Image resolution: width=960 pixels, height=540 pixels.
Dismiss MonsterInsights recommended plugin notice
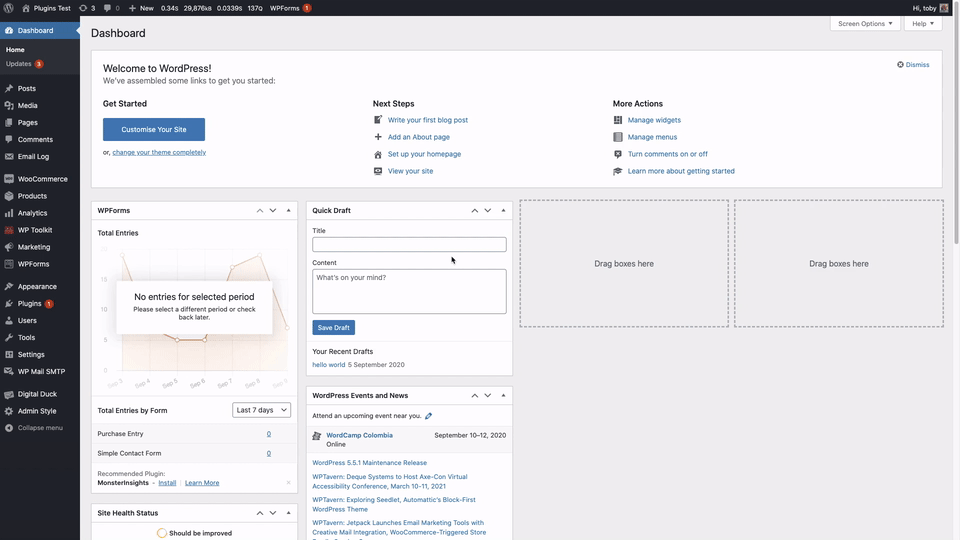pos(288,482)
